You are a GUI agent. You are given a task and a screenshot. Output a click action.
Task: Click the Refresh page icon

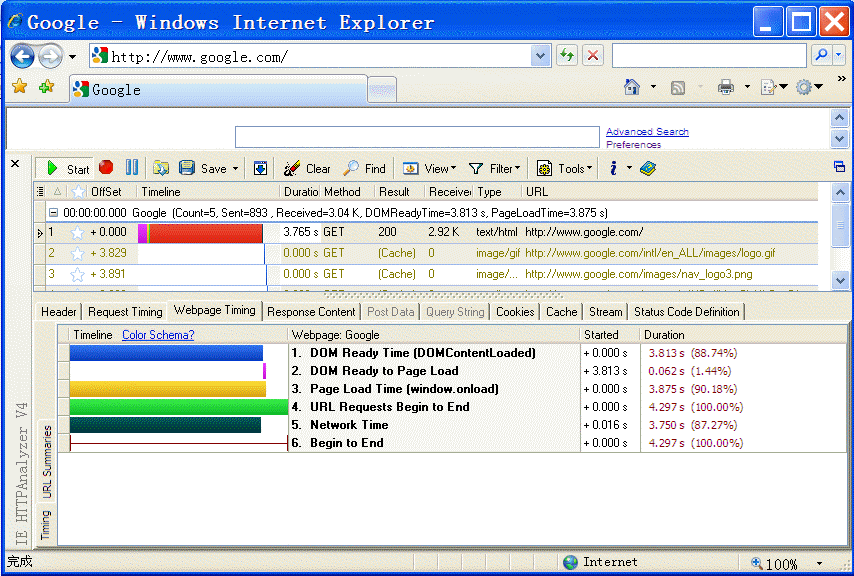[567, 56]
